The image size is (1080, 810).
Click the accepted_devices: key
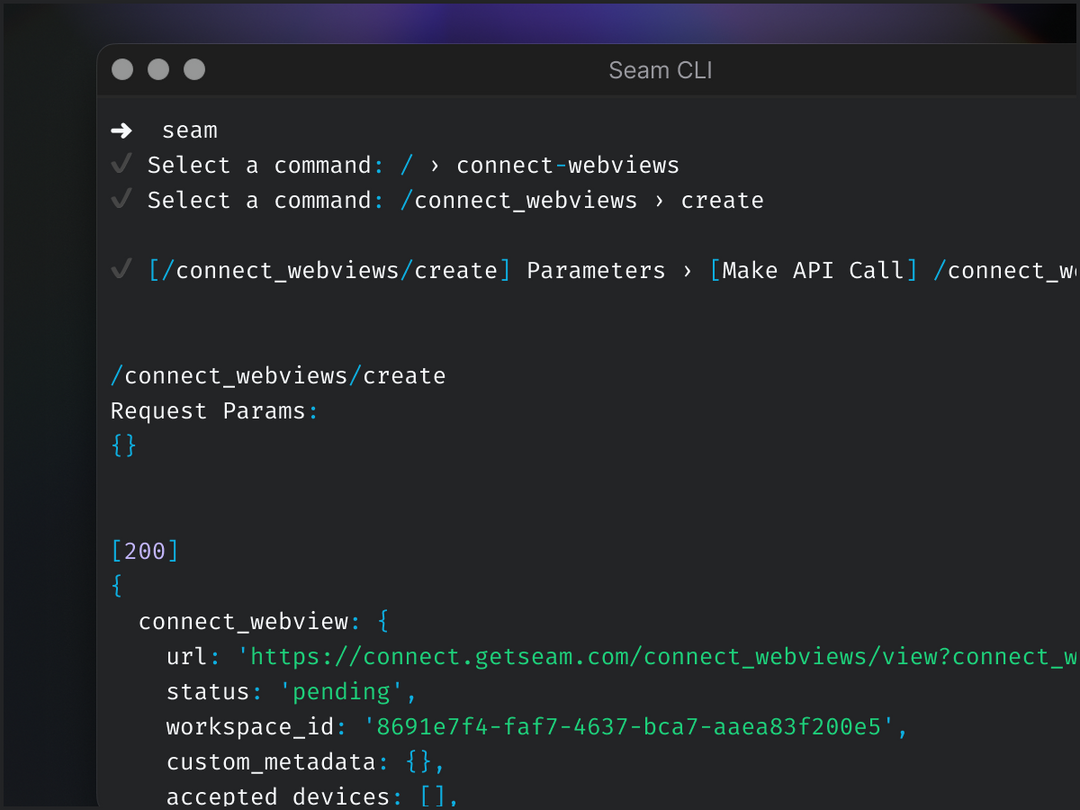[284, 797]
